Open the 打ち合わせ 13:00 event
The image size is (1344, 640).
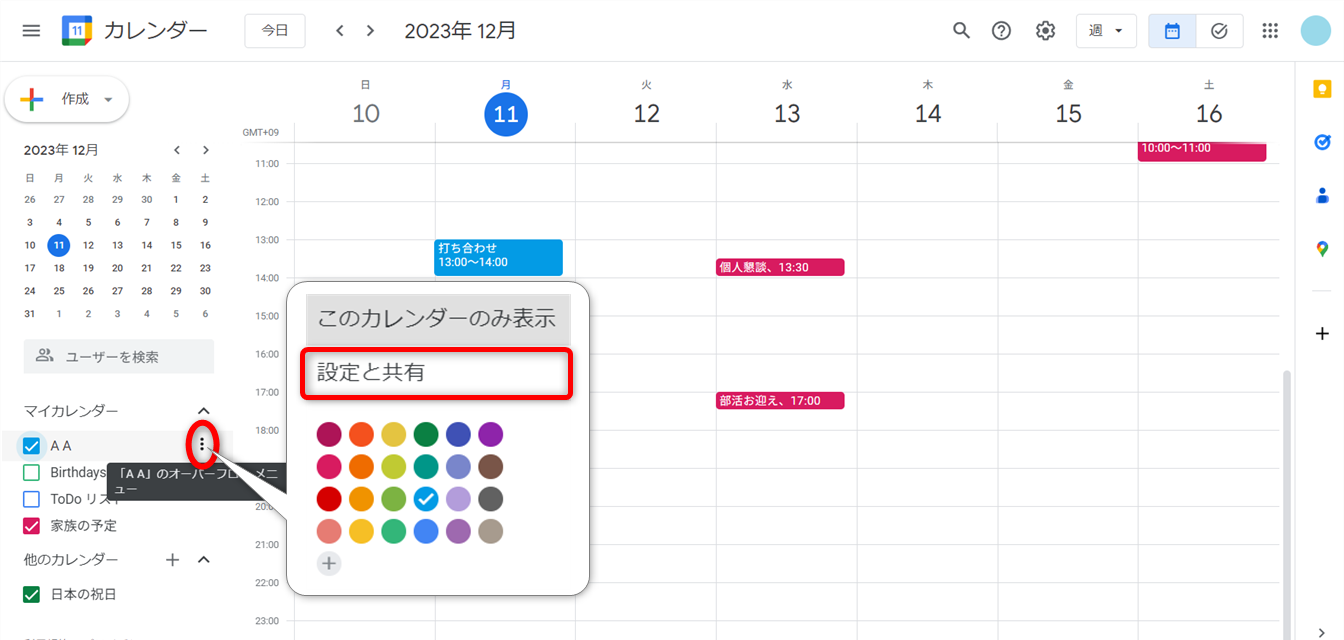pos(499,256)
